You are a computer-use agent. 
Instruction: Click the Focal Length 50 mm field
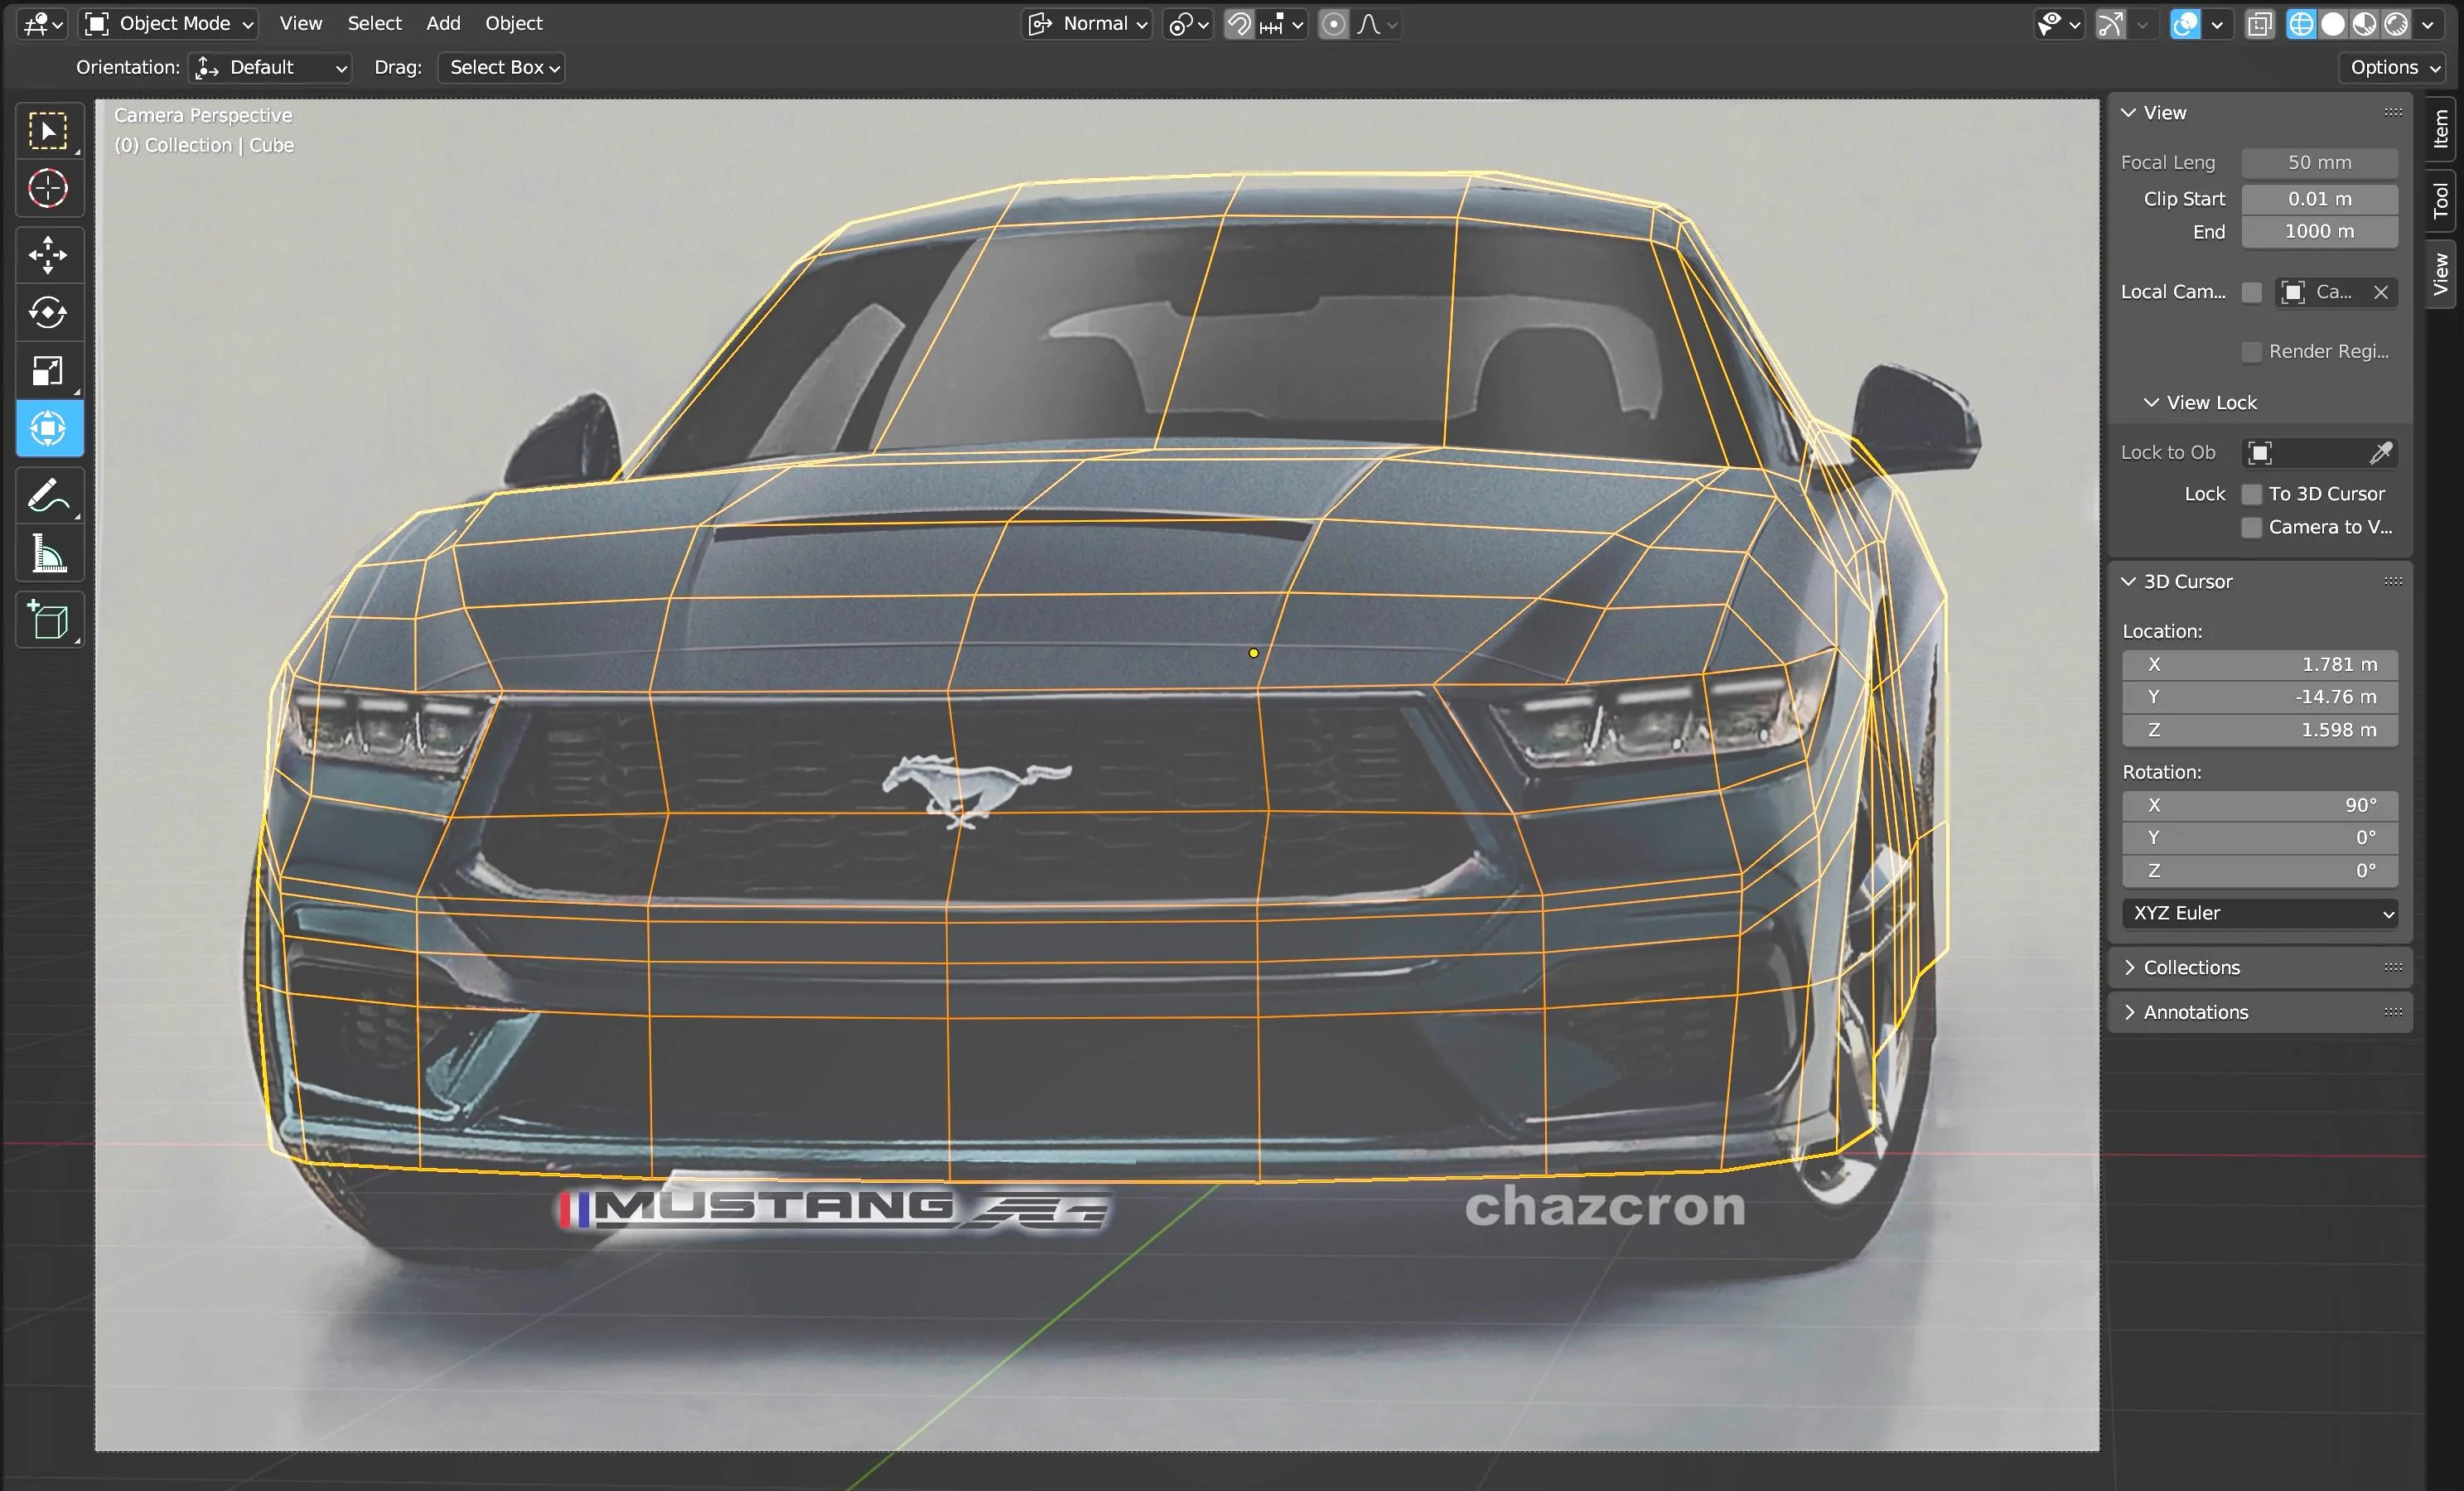pos(2319,162)
